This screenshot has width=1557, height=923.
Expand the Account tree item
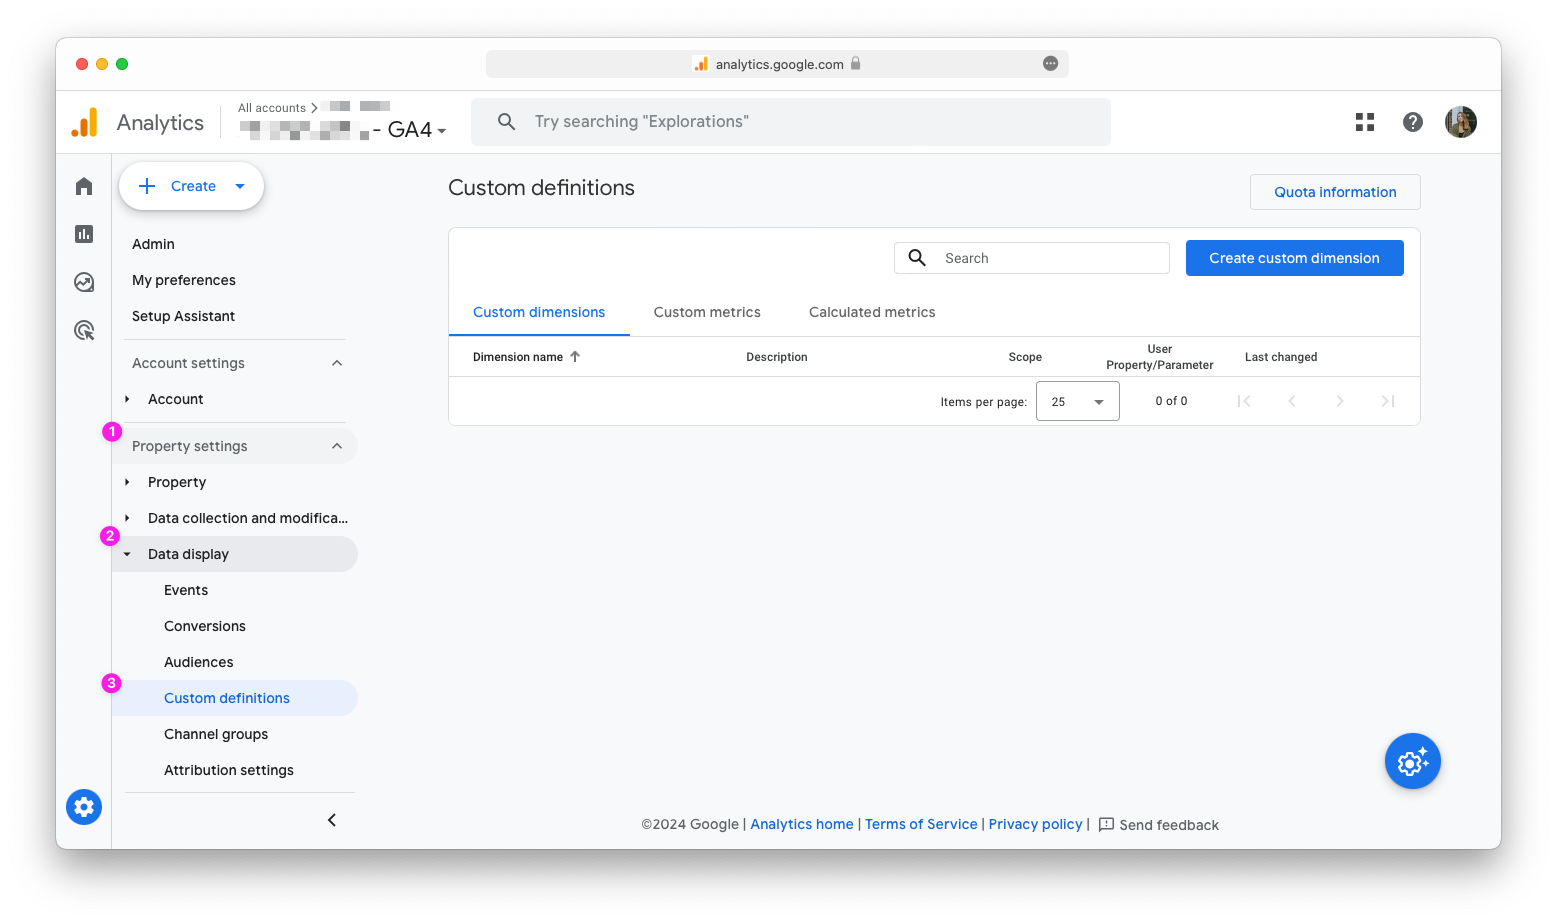coord(127,399)
